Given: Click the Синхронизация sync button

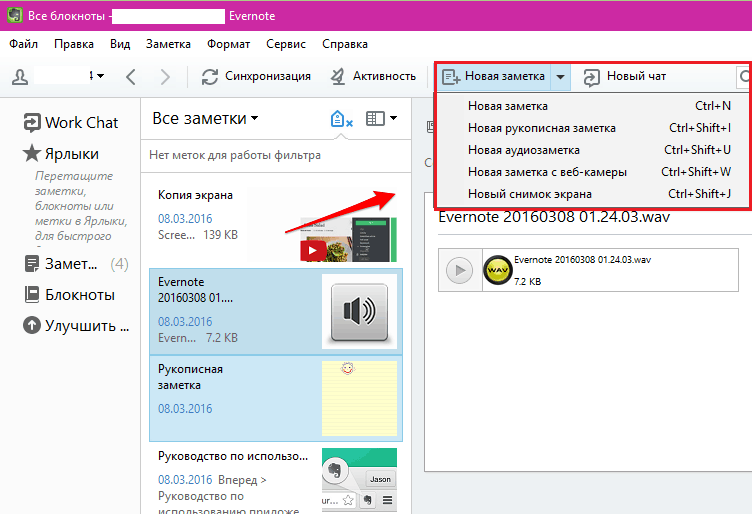Looking at the screenshot, I should [x=256, y=76].
